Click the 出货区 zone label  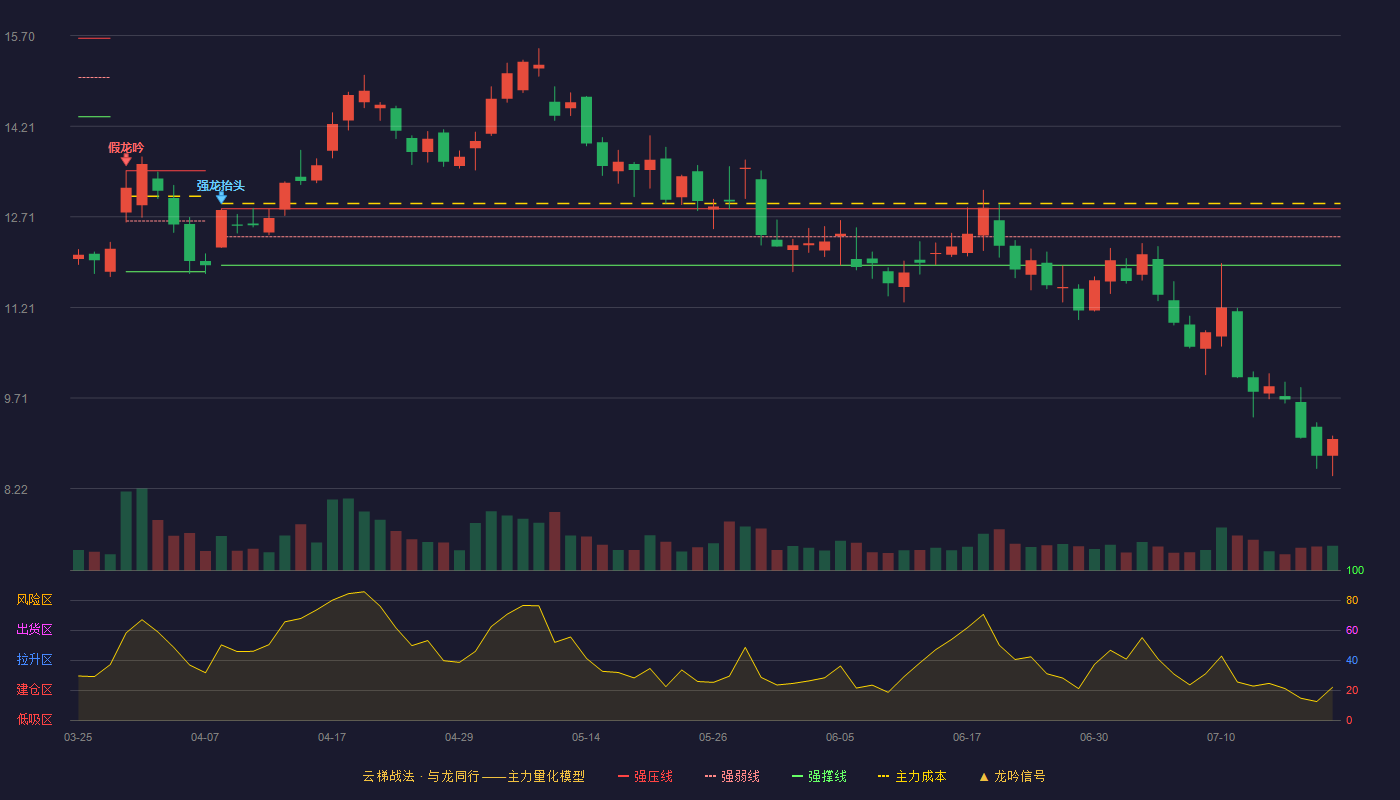pos(34,630)
